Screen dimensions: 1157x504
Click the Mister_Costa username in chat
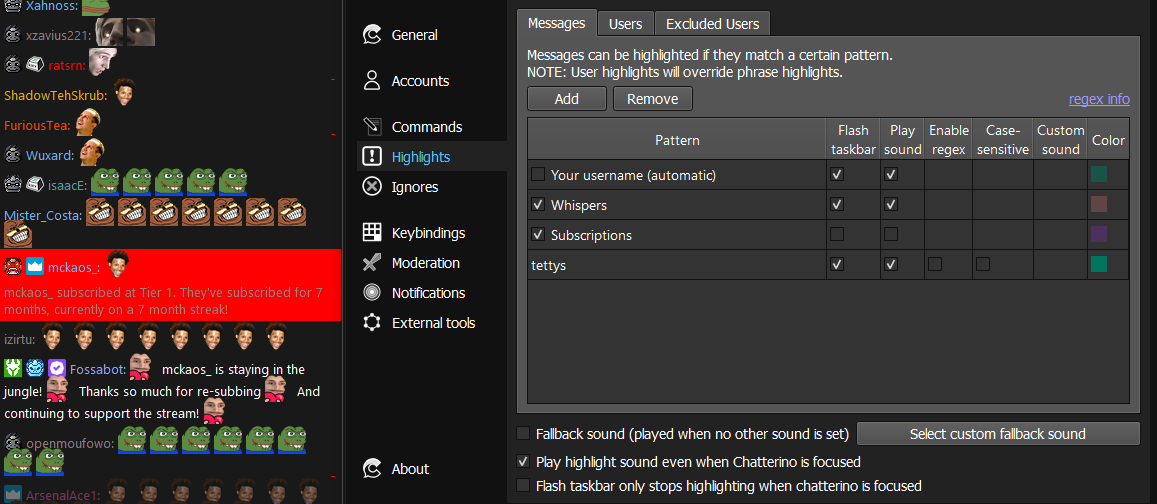[43, 215]
